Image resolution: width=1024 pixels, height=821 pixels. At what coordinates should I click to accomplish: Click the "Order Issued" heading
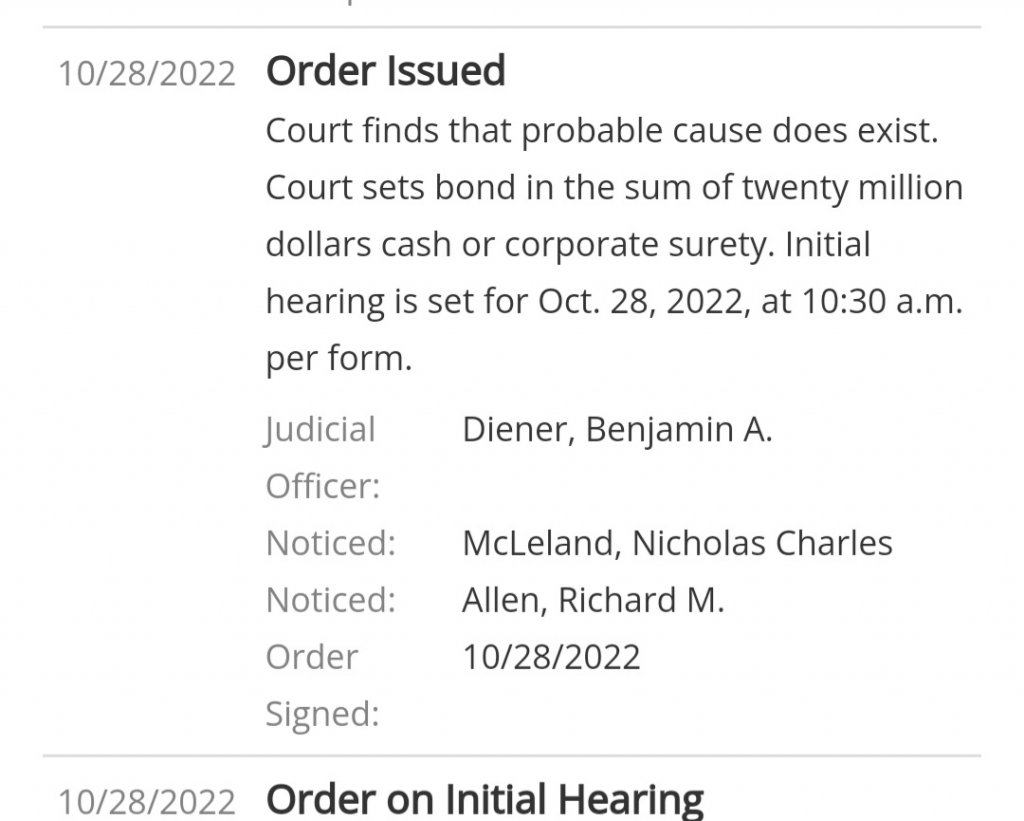tap(385, 72)
